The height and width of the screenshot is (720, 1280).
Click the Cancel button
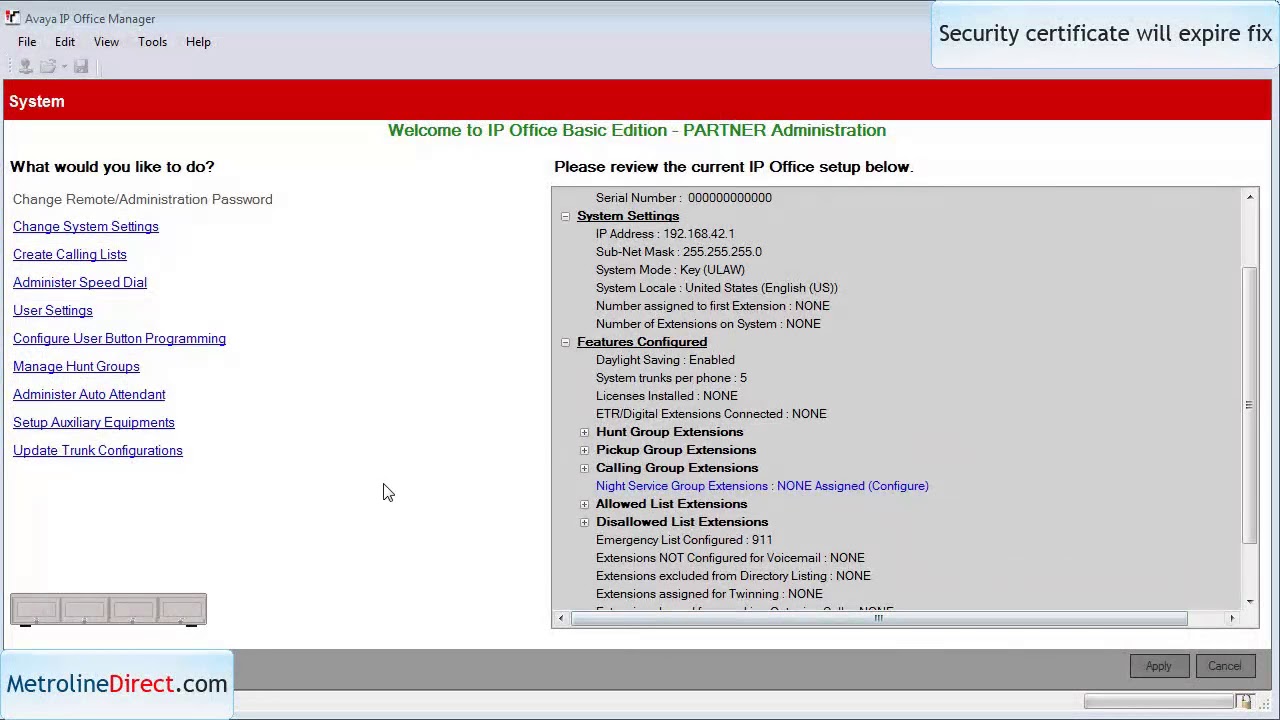click(x=1224, y=666)
